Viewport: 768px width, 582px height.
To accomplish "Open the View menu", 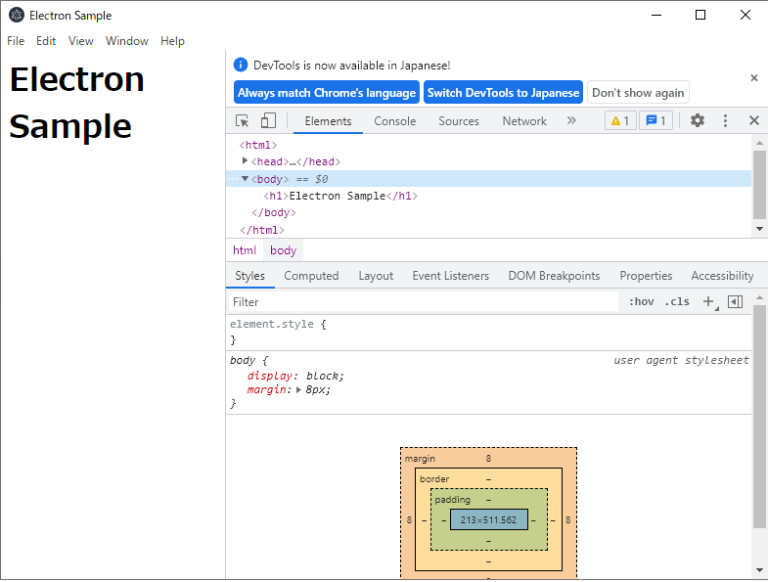I will click(81, 41).
